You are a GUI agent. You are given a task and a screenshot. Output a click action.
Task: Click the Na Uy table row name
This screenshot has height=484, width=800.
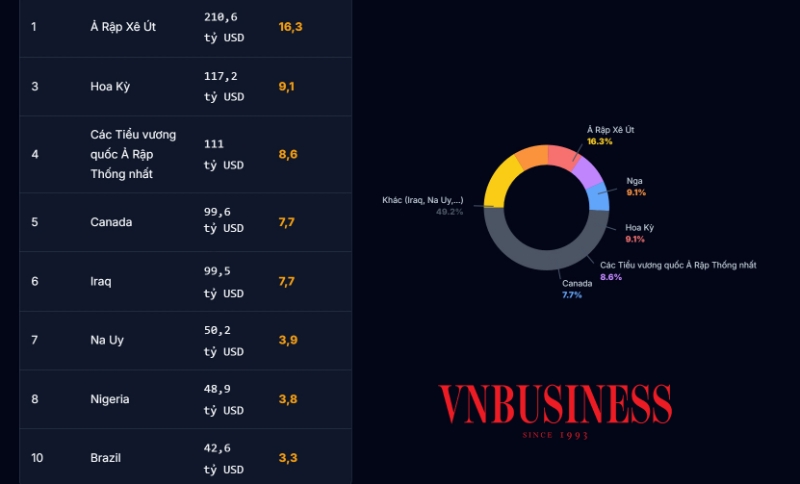pyautogui.click(x=106, y=340)
